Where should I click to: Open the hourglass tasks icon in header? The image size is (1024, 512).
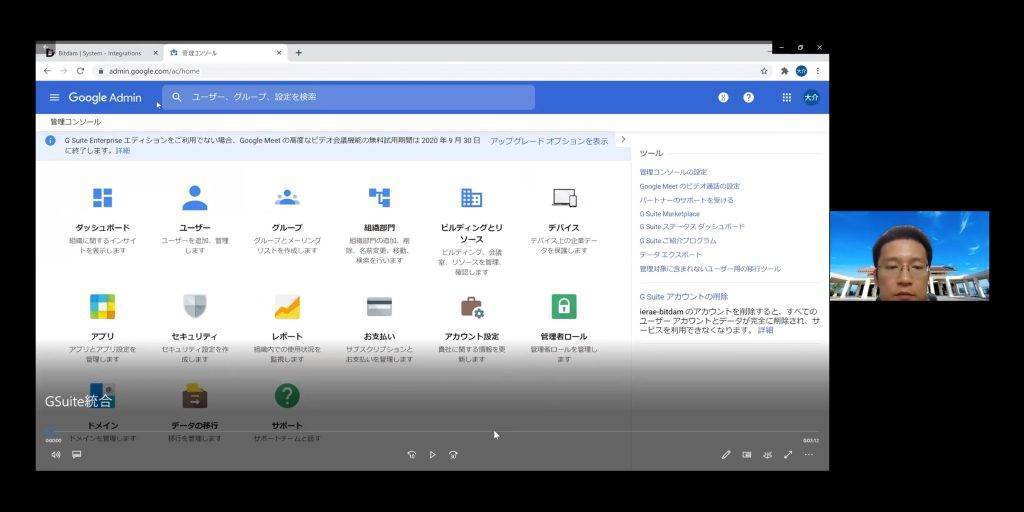723,97
